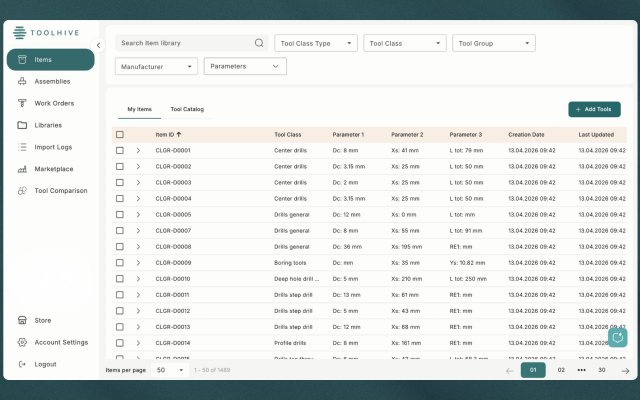Go to page 02
This screenshot has width=640, height=400.
[x=561, y=370]
